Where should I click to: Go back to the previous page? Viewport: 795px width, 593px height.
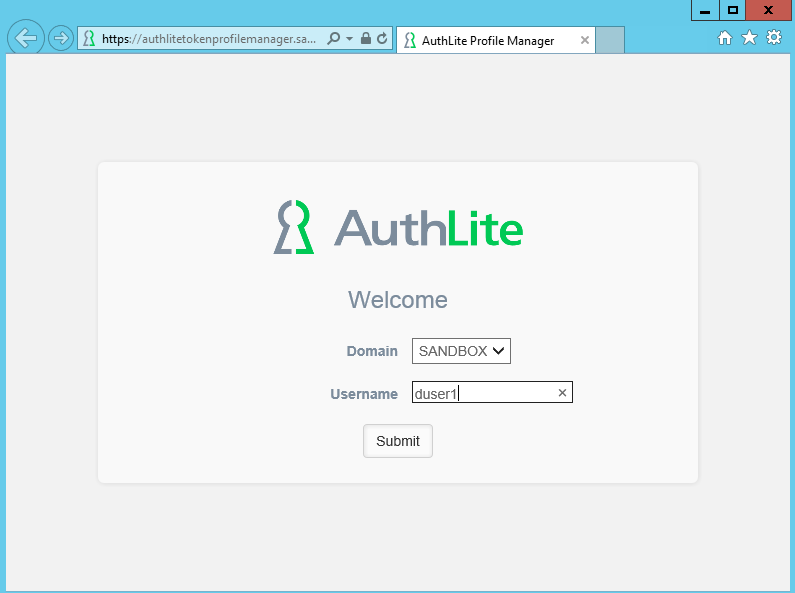tap(25, 37)
